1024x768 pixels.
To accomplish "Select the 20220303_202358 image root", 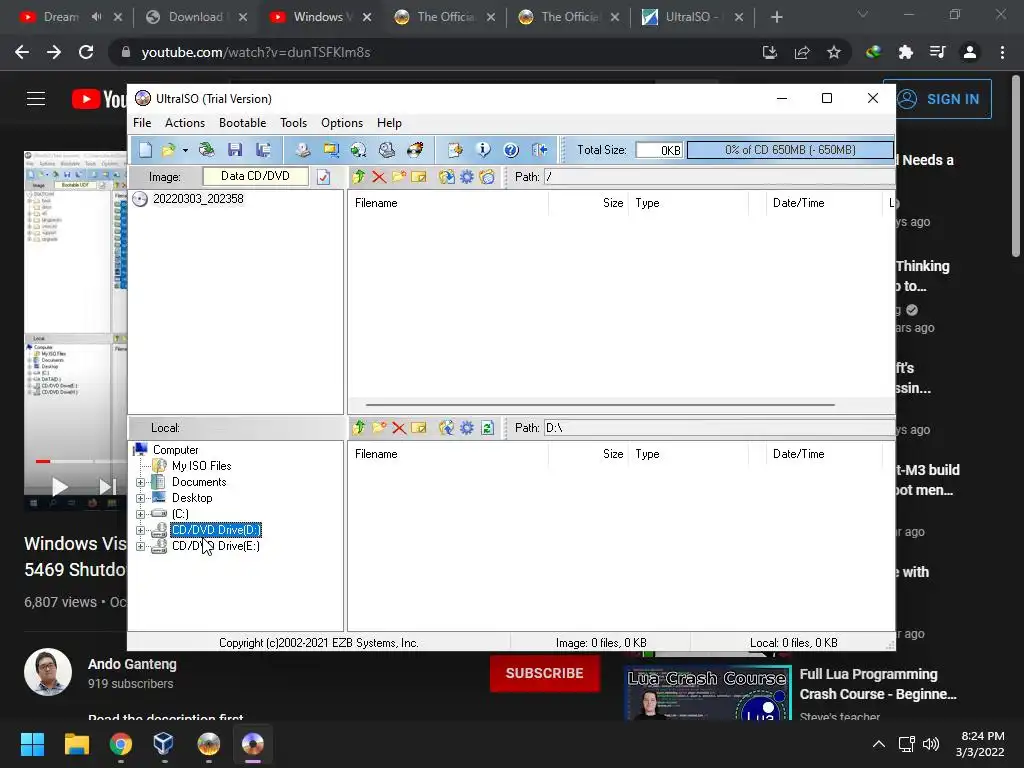I will [198, 199].
